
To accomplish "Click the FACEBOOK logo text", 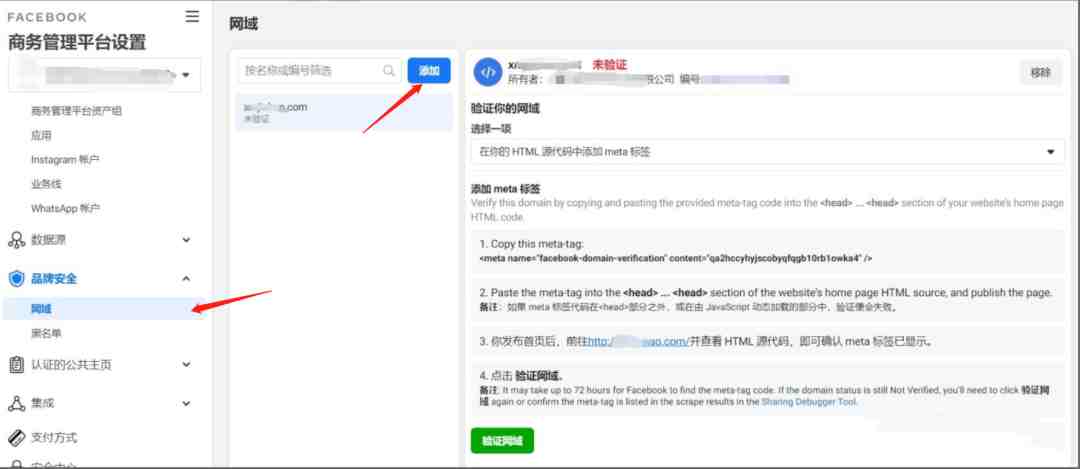I will [x=48, y=17].
